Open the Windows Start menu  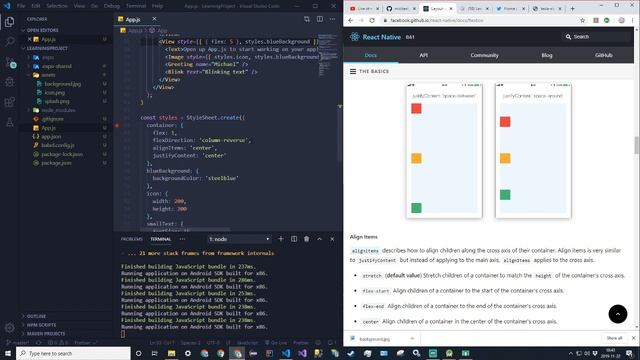click(8, 353)
